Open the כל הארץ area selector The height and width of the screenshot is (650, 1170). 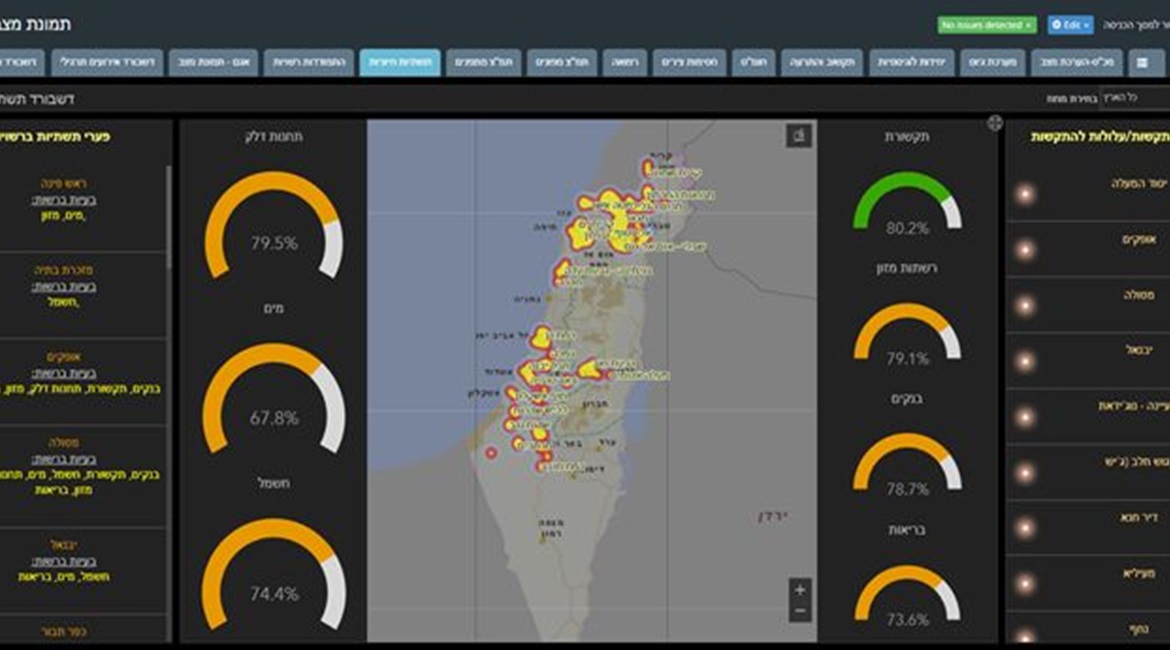(x=1136, y=98)
